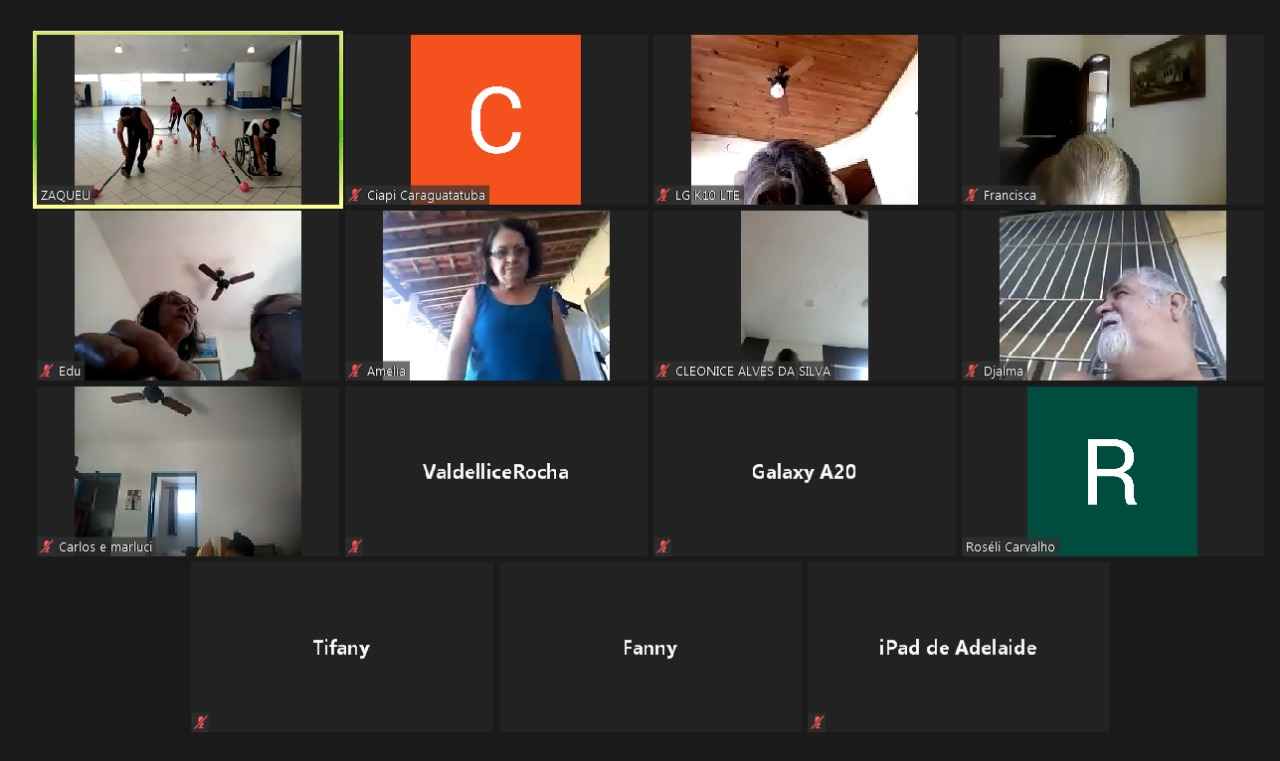Click the ValdelliceRocha name text
The width and height of the screenshot is (1280, 761).
(x=496, y=472)
